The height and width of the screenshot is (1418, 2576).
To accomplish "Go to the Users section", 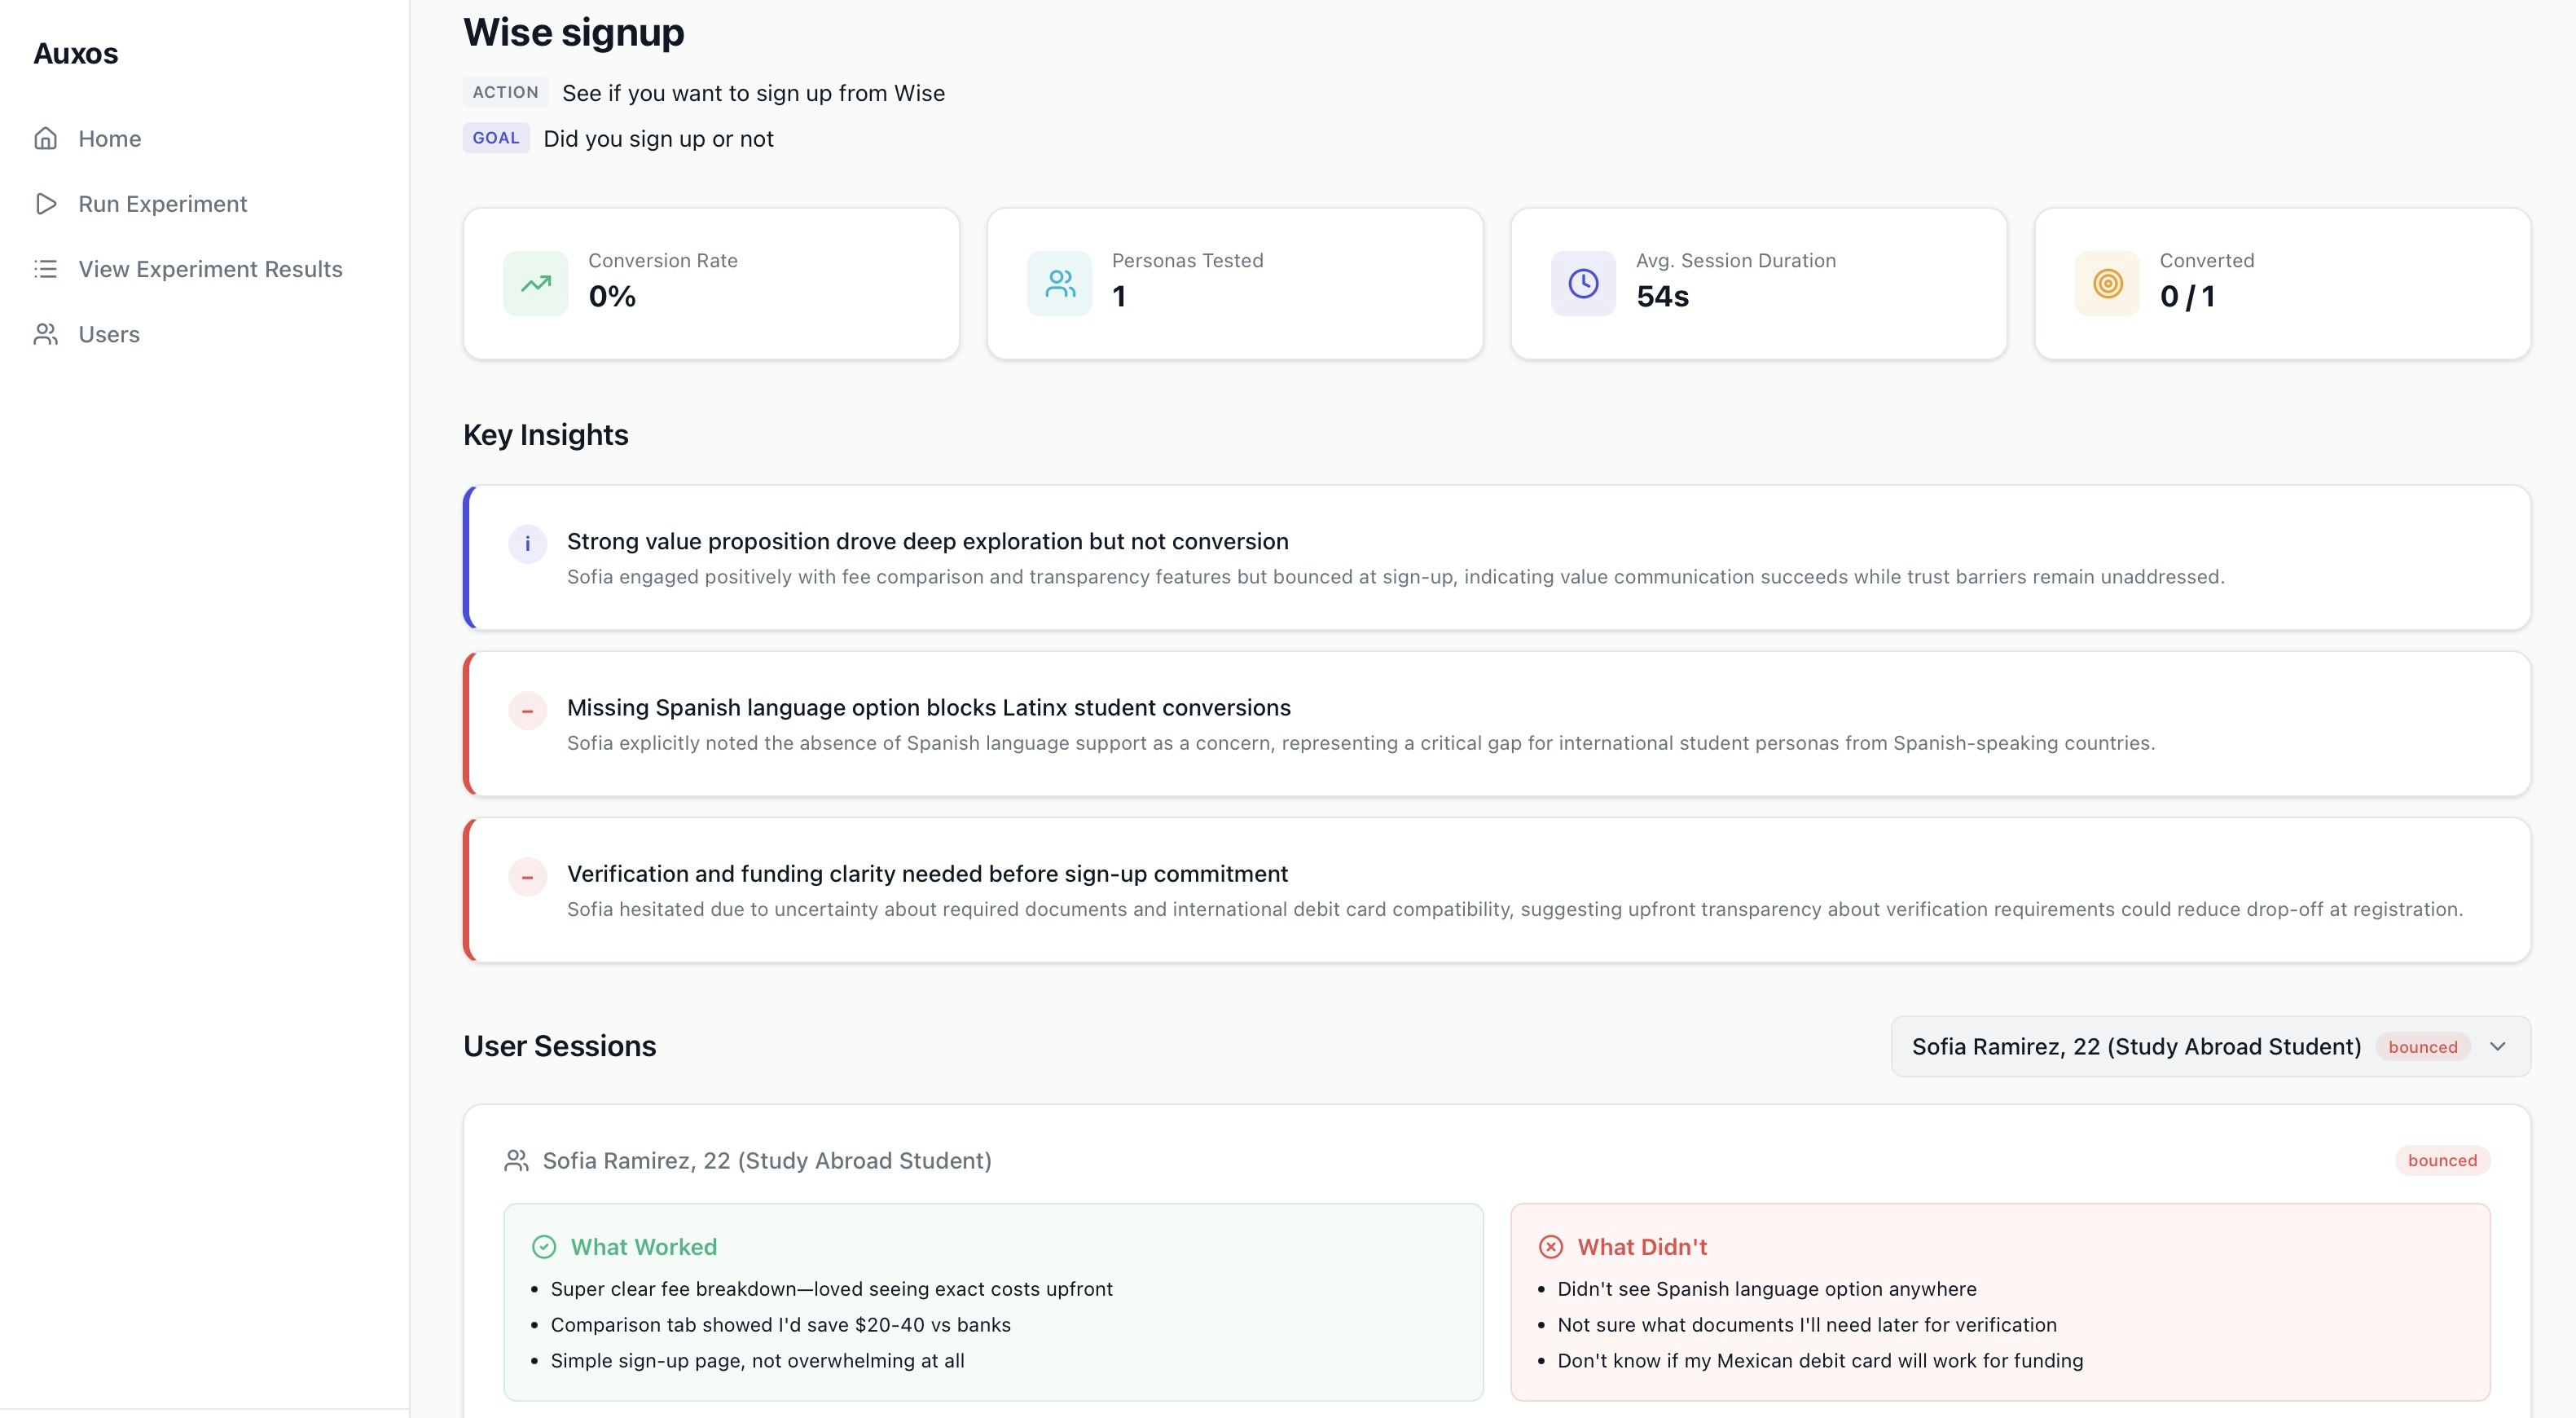I will point(108,334).
